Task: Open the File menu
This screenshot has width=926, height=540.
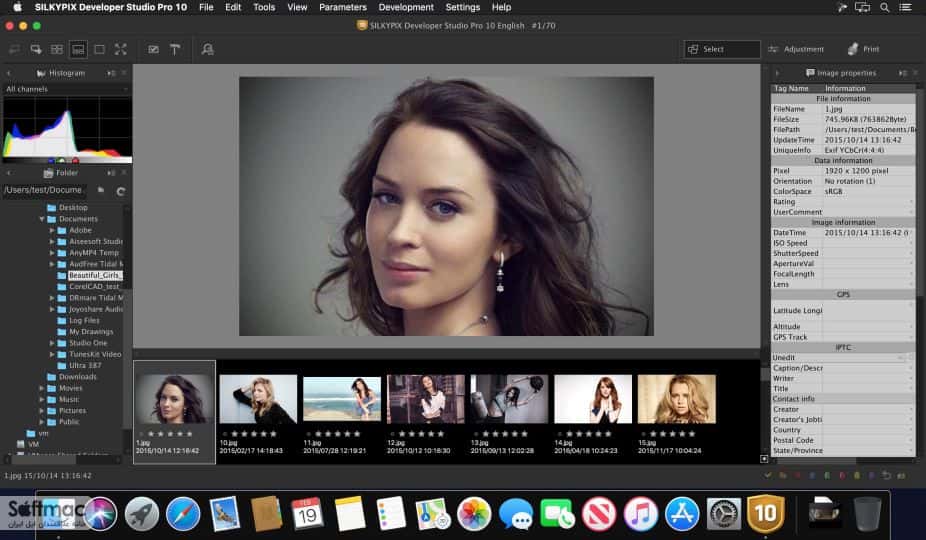Action: [x=206, y=8]
